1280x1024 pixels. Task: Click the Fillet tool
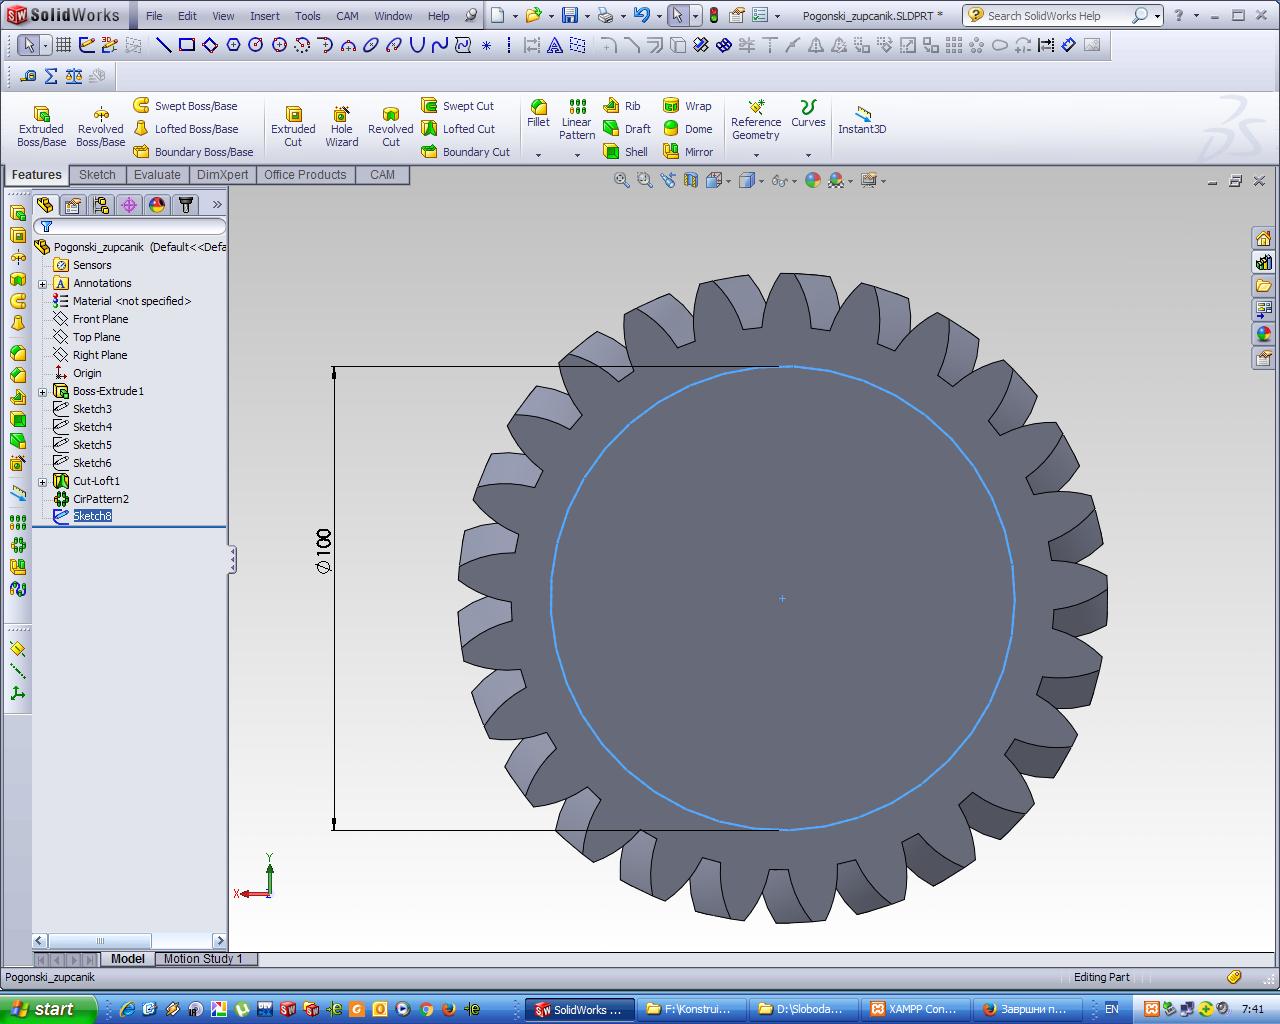point(538,113)
